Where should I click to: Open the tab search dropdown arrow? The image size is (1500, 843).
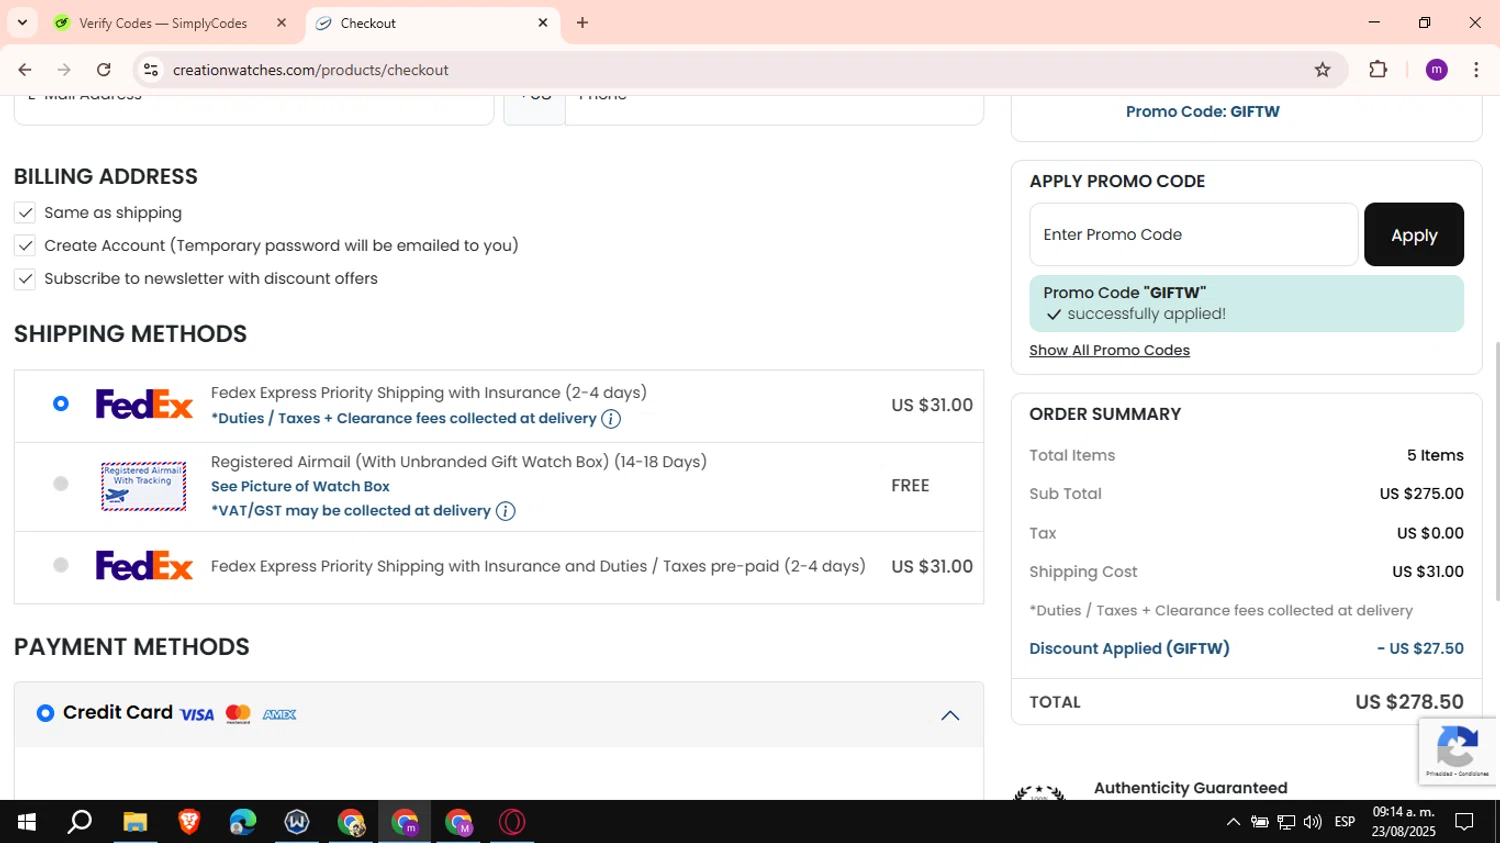click(22, 22)
